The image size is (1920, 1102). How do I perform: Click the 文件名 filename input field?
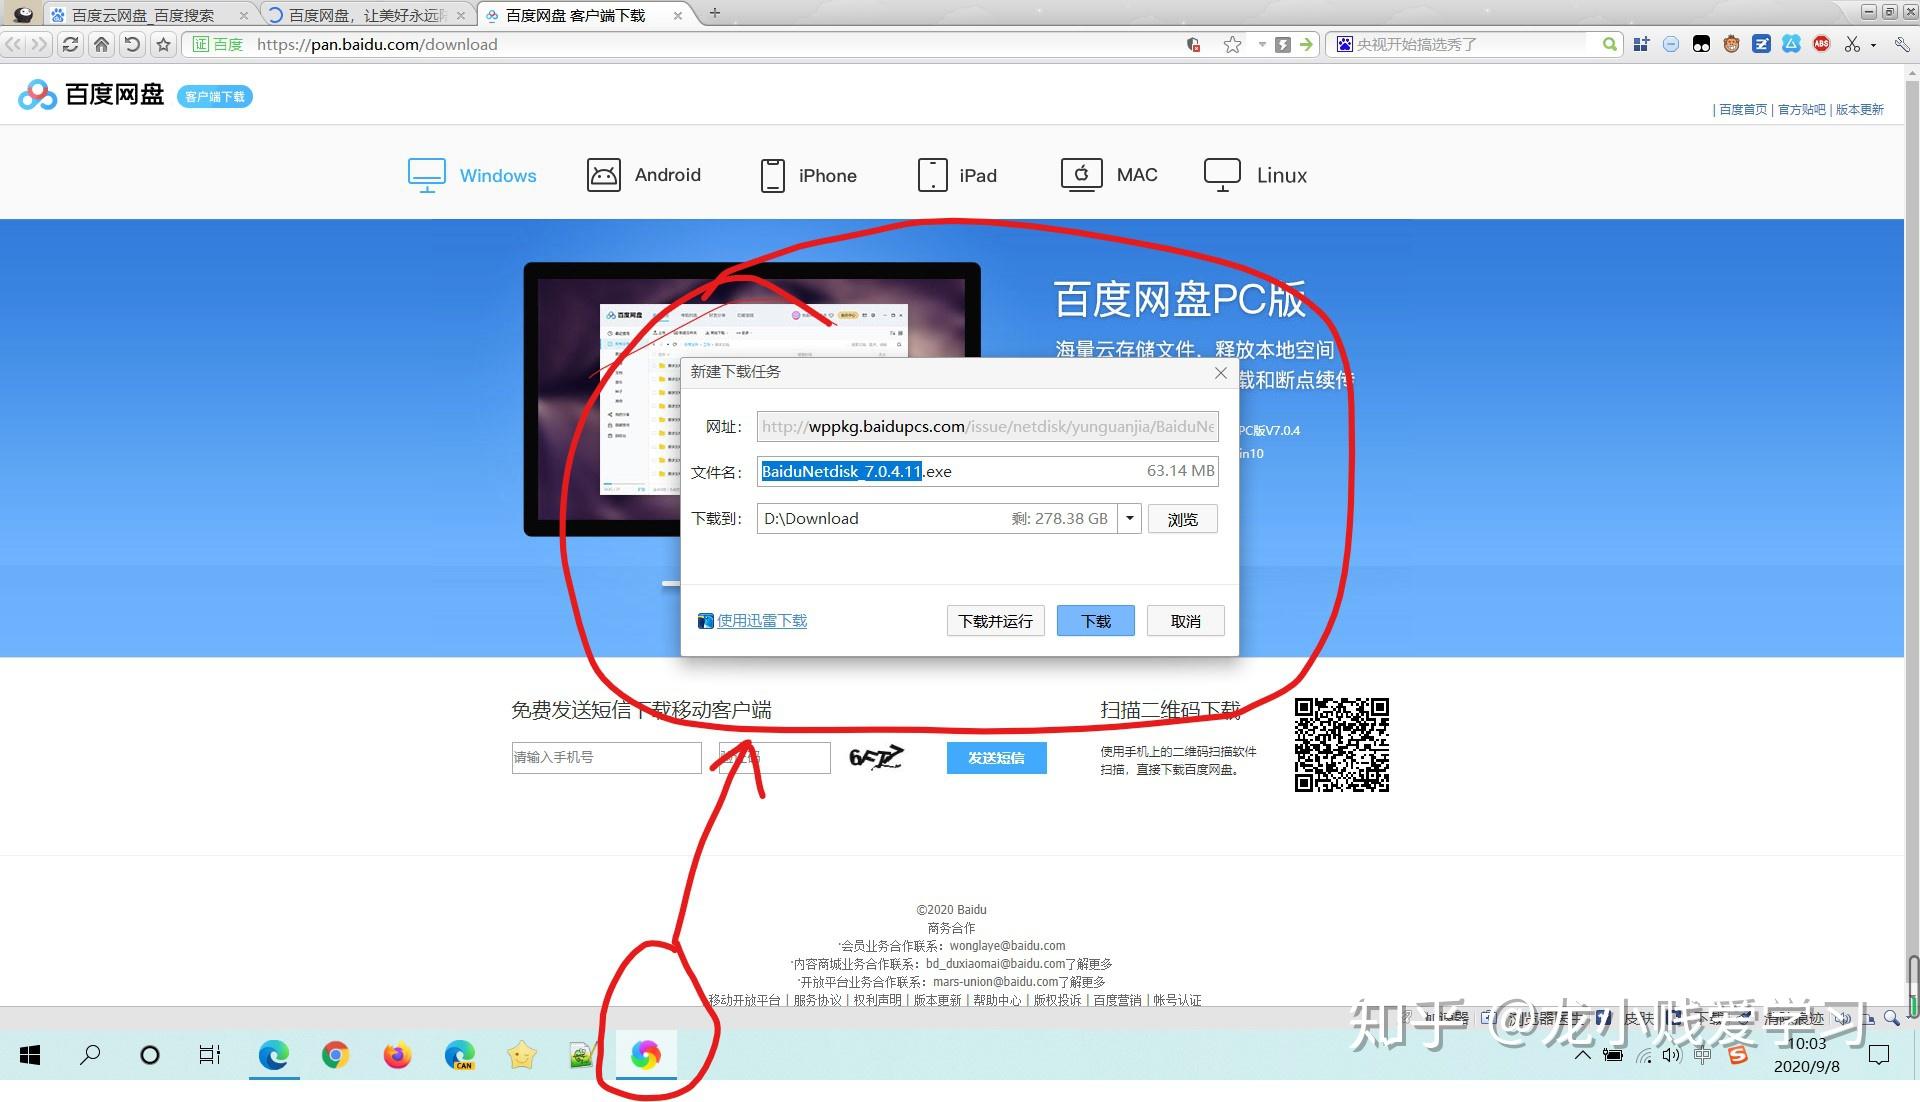pos(987,471)
